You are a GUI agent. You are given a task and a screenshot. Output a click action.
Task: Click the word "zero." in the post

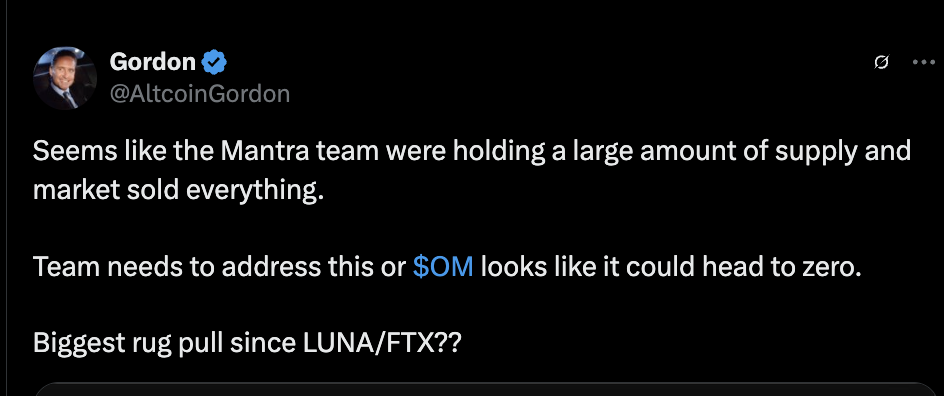pos(831,267)
